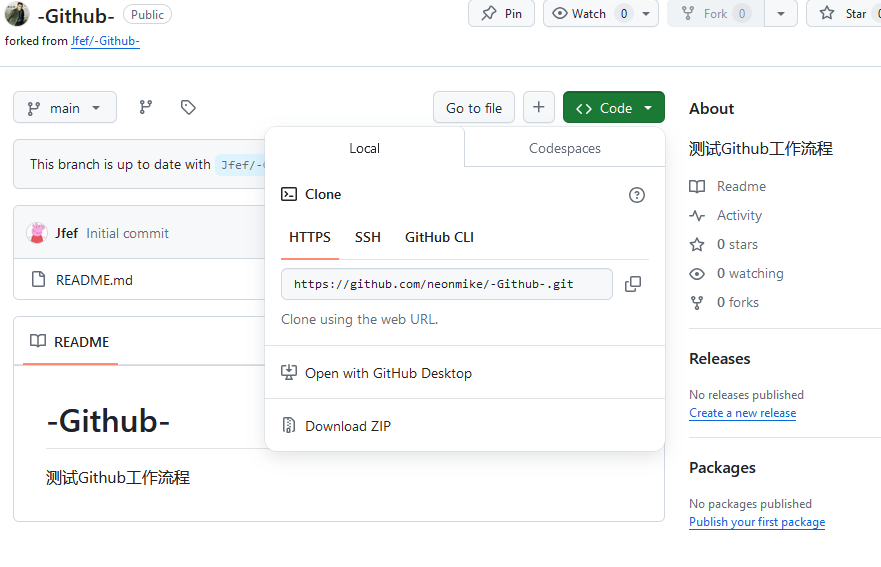
Task: Pin this repository
Action: tap(501, 14)
